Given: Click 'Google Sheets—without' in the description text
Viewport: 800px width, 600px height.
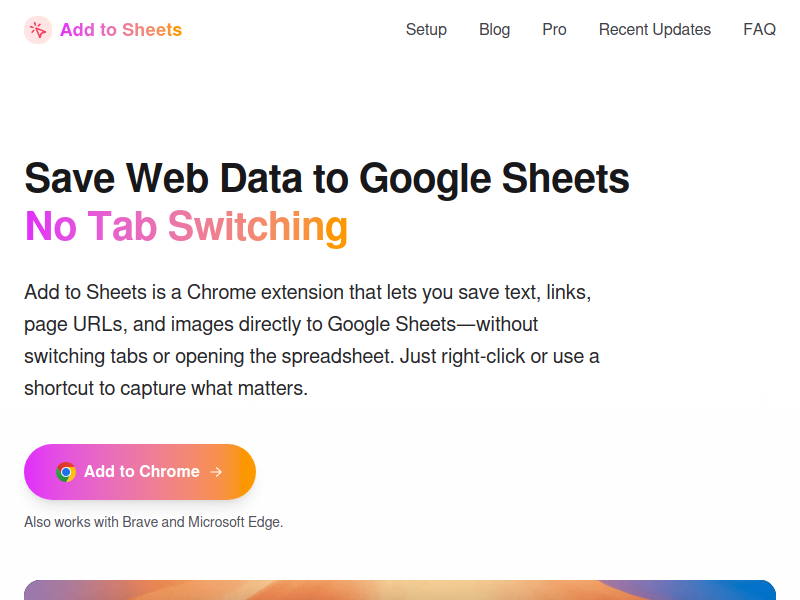Looking at the screenshot, I should pyautogui.click(x=433, y=324).
